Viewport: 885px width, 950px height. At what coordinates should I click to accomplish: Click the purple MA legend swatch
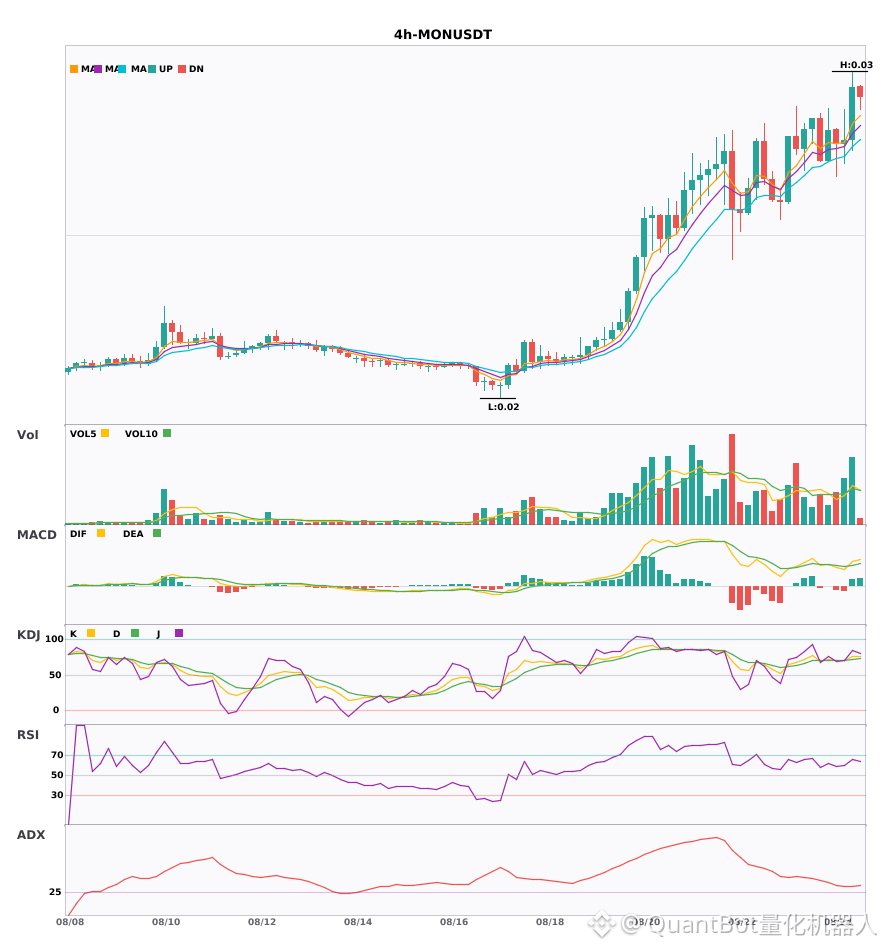click(x=98, y=69)
